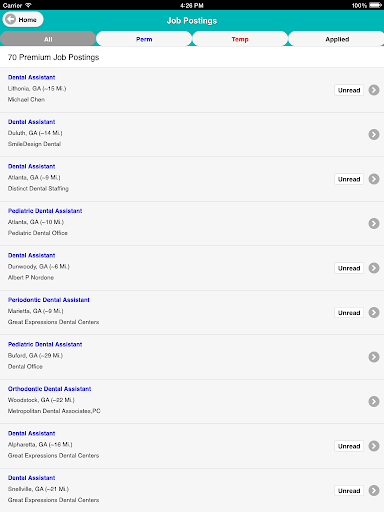Click Unread badge on Dunwoody posting
Viewport: 384px width, 512px height.
pos(349,268)
